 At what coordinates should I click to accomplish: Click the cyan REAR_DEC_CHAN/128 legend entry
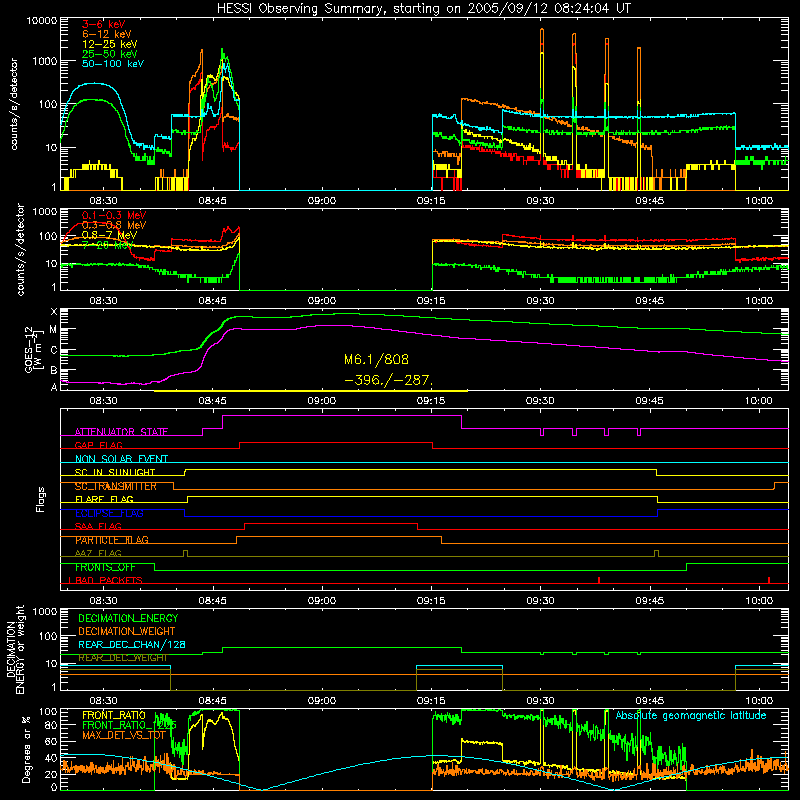click(132, 644)
